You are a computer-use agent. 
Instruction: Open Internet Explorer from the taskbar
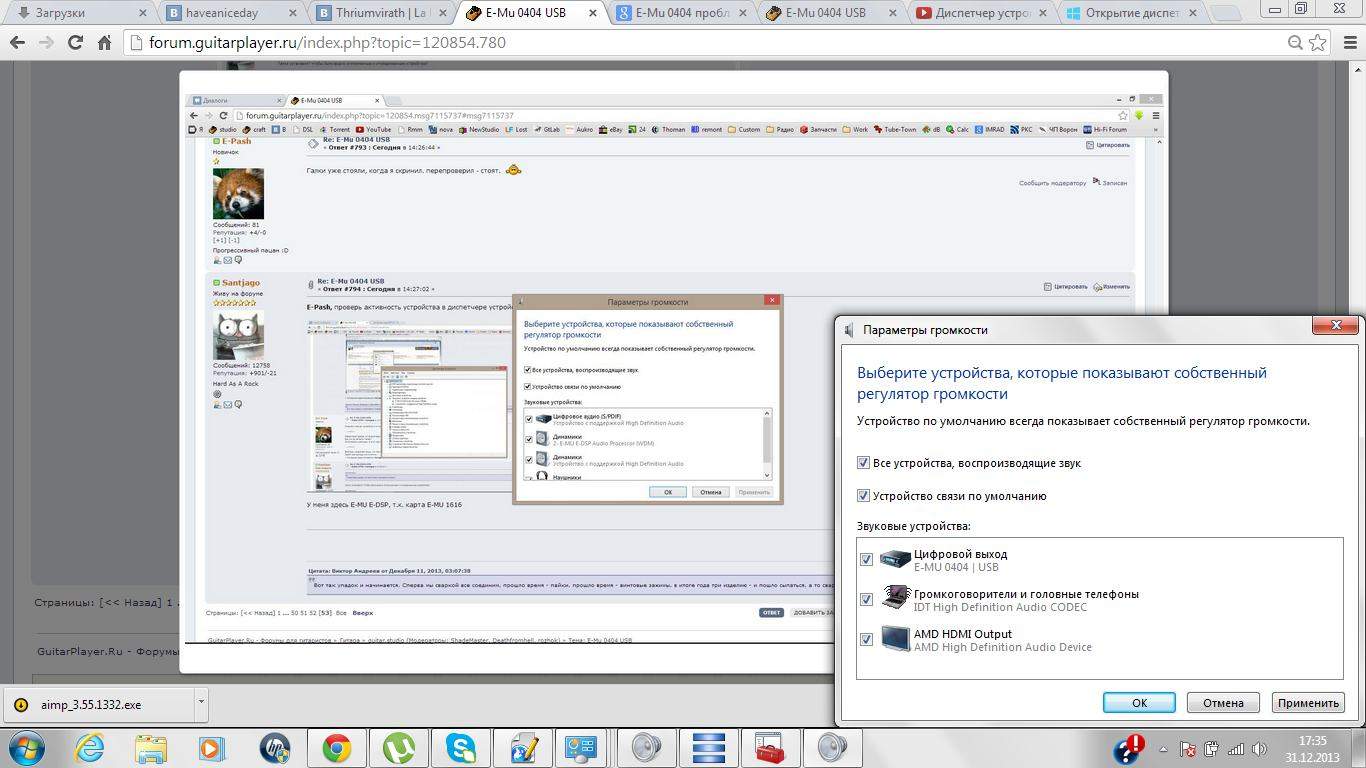[89, 748]
